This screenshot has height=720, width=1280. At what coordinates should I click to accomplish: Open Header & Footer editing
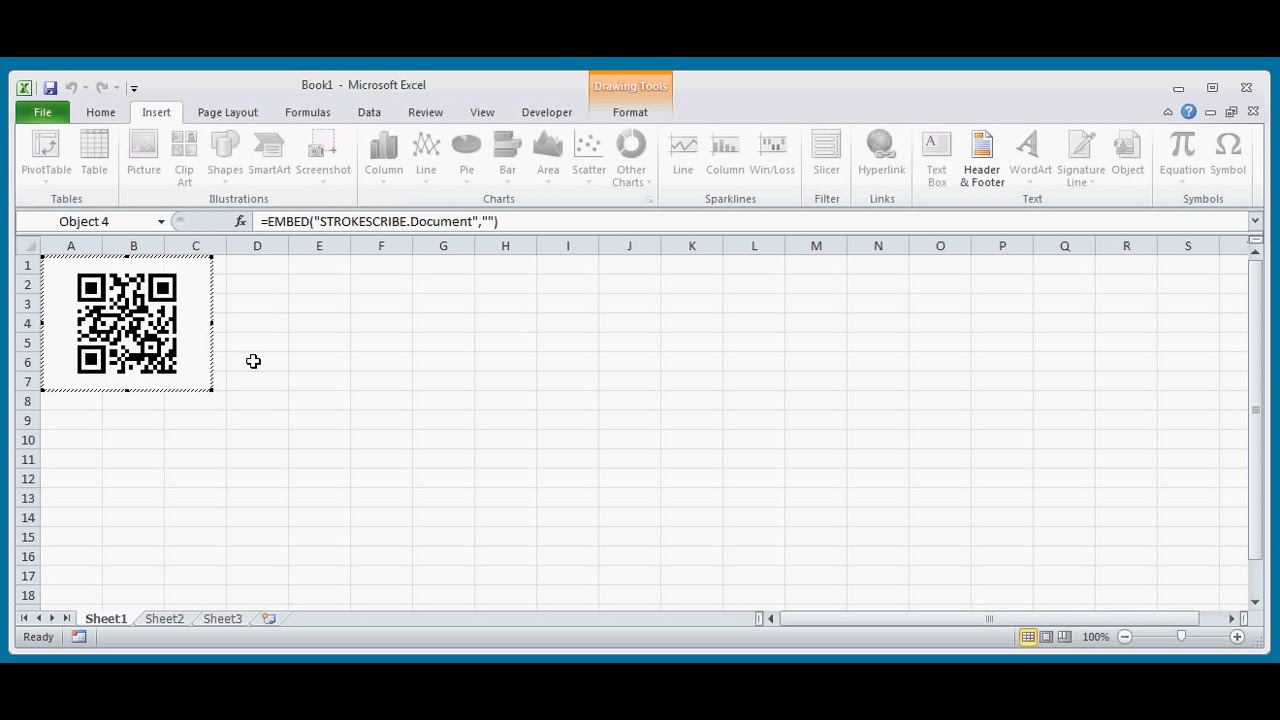pos(982,158)
